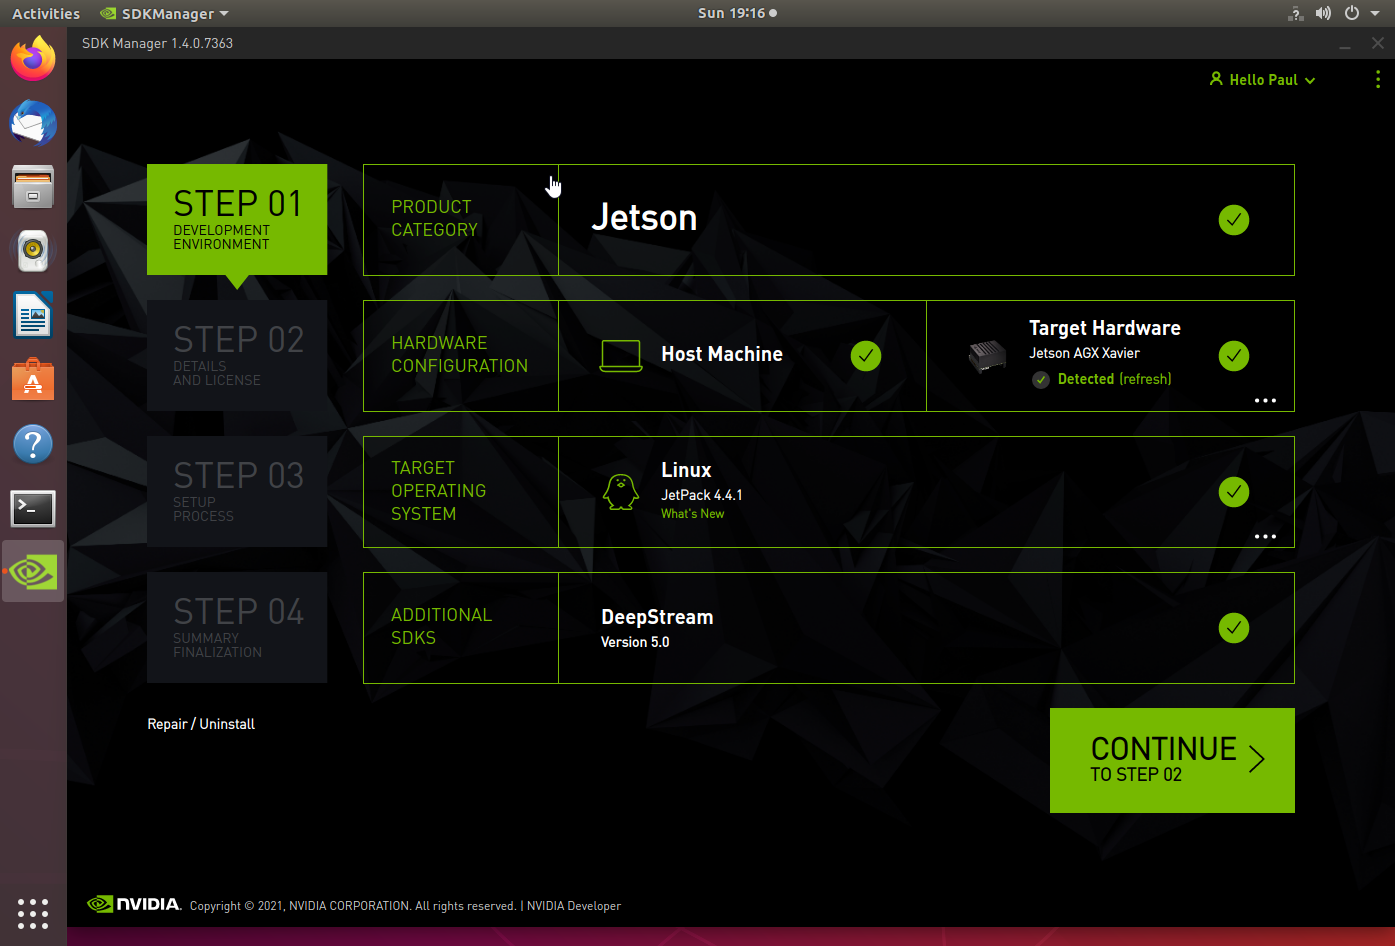Open the Repair / Uninstall link
This screenshot has width=1395, height=946.
tap(201, 724)
